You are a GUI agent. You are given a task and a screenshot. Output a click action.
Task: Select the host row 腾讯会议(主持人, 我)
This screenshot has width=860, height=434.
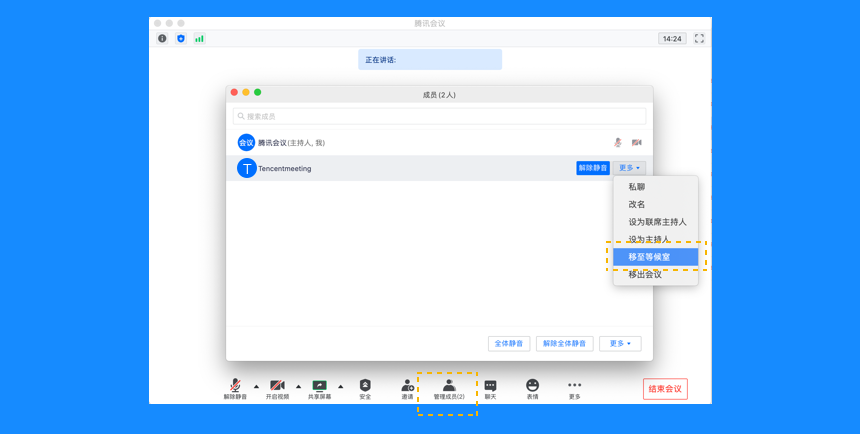439,143
